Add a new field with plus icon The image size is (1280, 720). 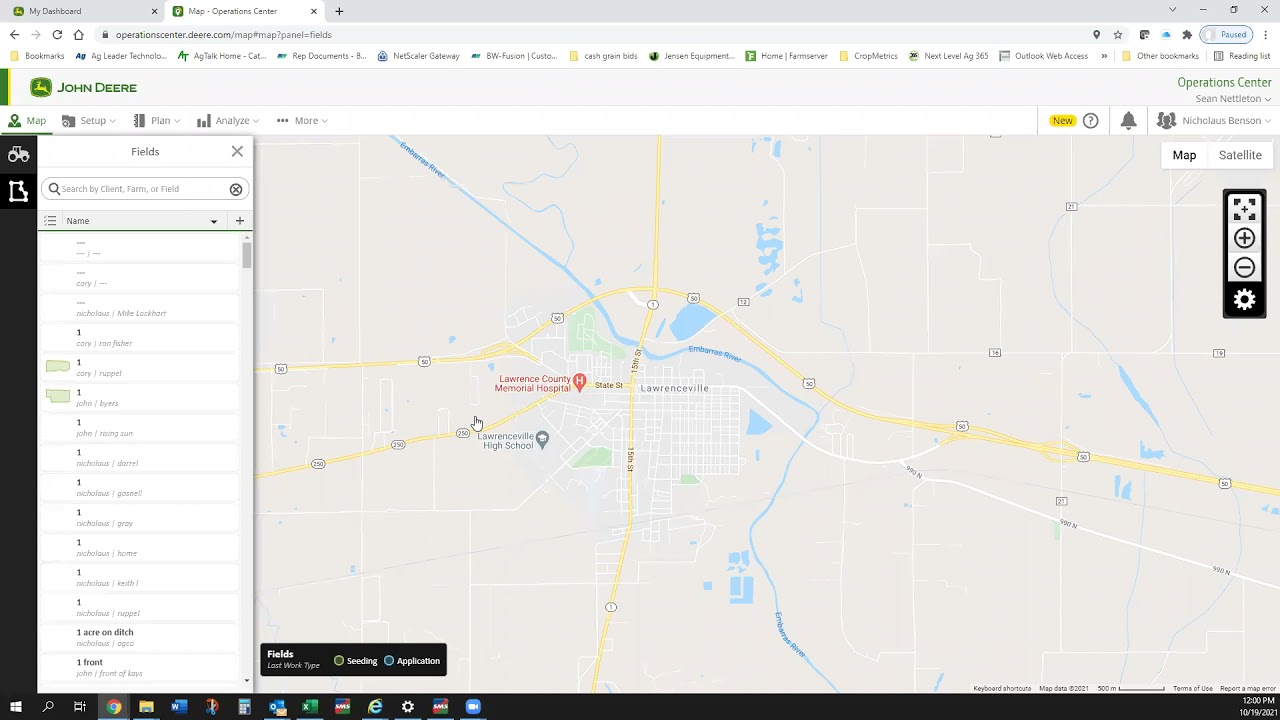coord(239,221)
